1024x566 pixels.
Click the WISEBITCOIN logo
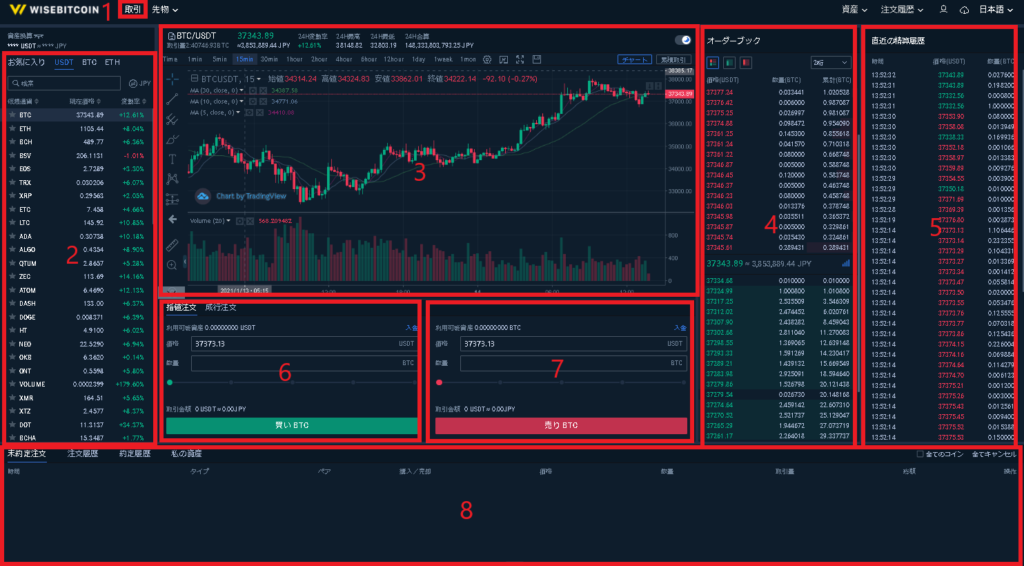(55, 10)
